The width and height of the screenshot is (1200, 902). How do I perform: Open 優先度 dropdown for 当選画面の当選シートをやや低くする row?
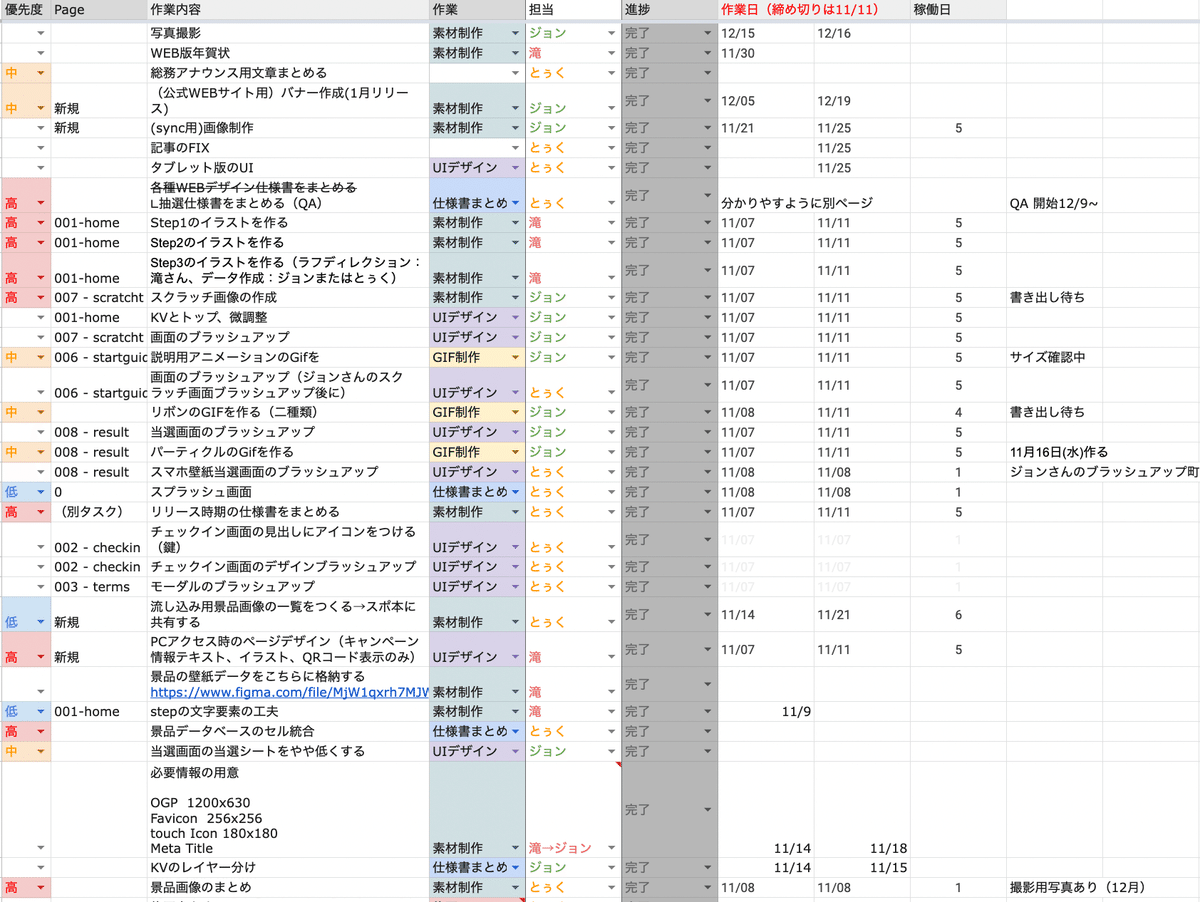[40, 752]
